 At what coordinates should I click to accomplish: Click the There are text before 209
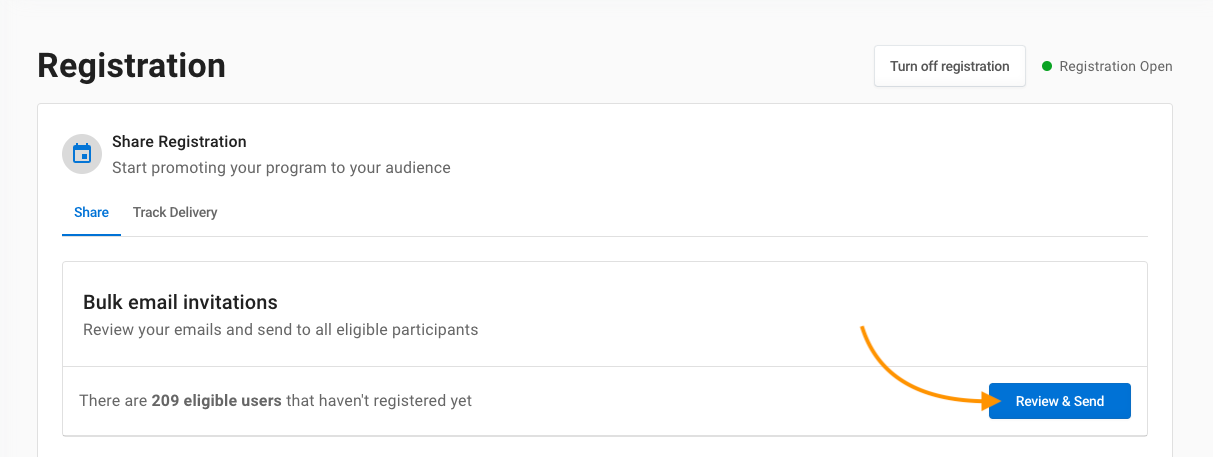(113, 401)
